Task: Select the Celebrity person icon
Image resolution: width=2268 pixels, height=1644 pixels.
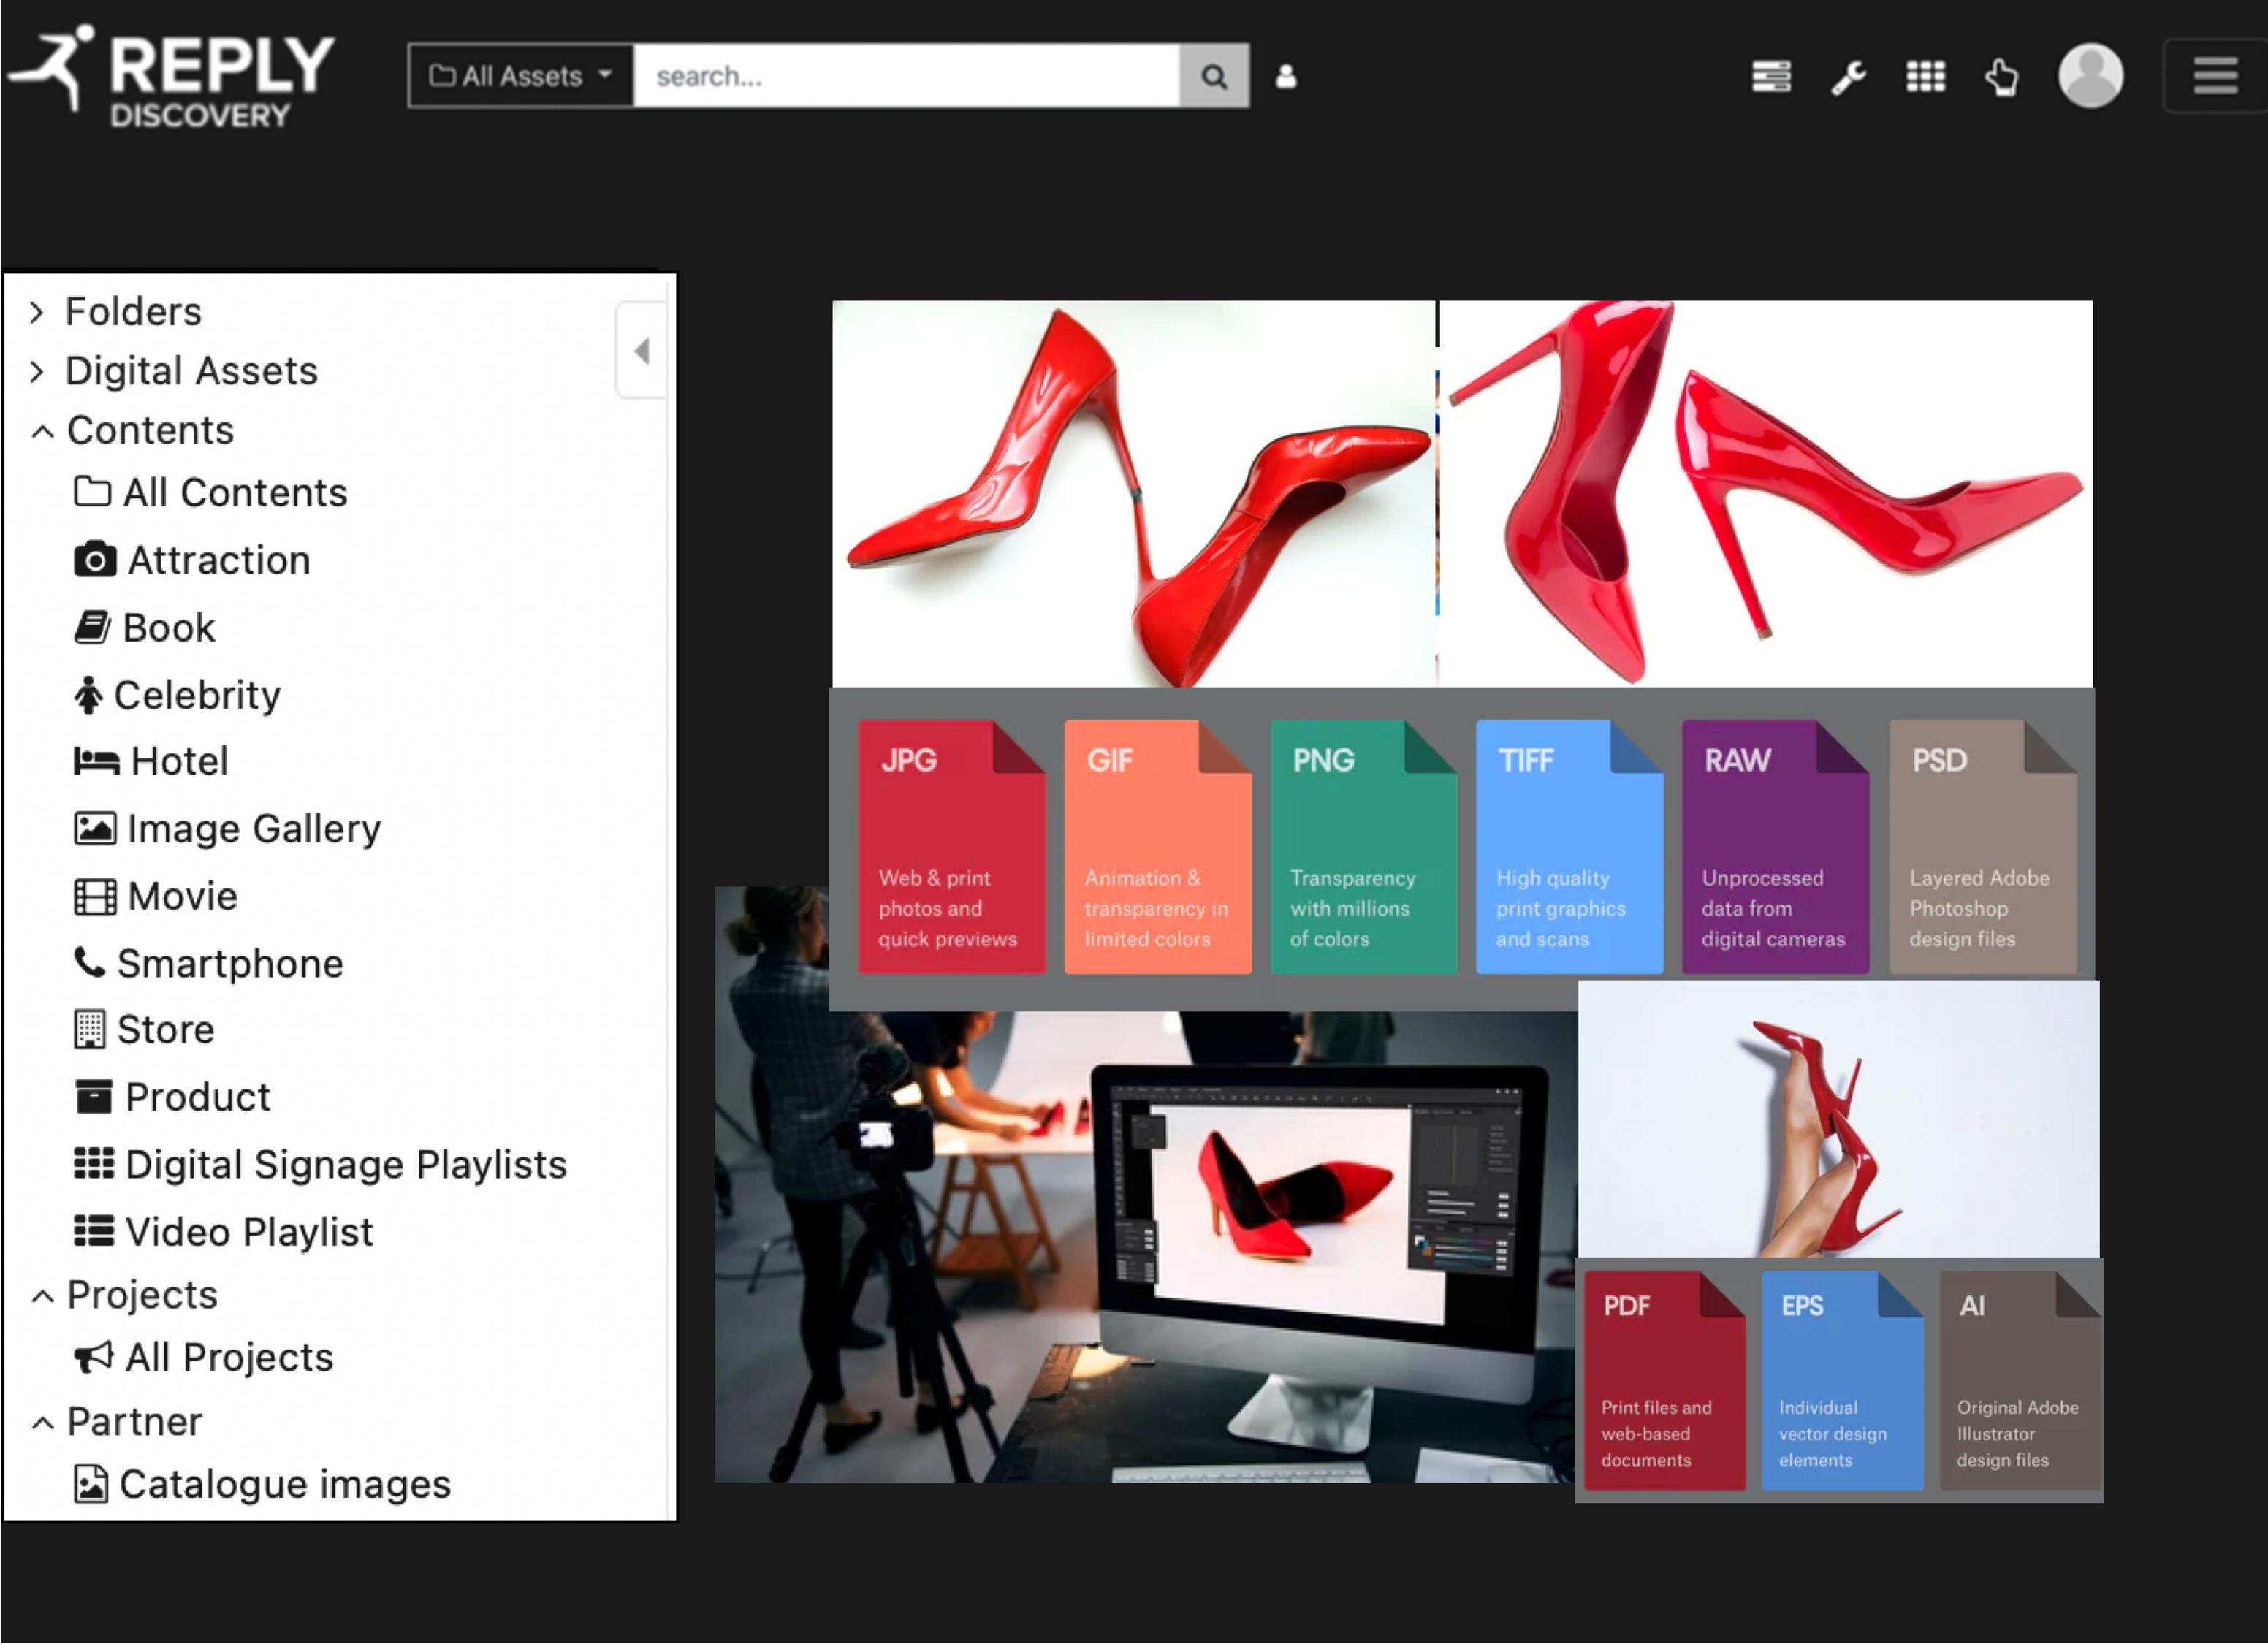Action: point(88,695)
